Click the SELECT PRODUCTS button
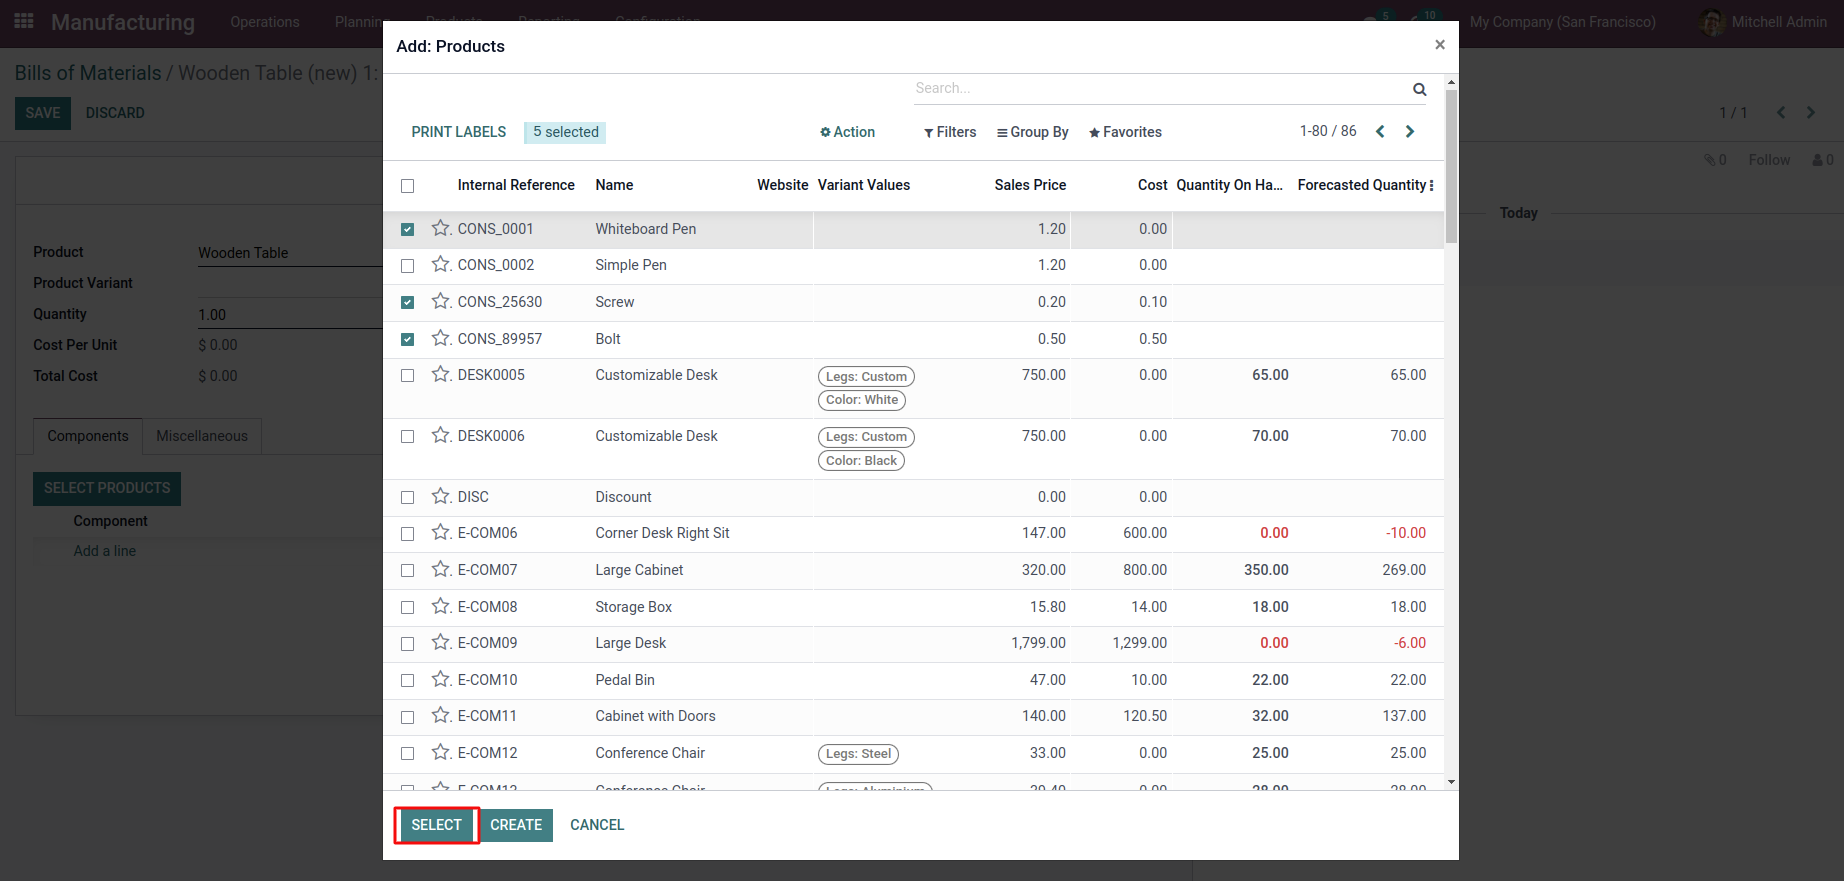This screenshot has width=1844, height=881. [x=107, y=488]
